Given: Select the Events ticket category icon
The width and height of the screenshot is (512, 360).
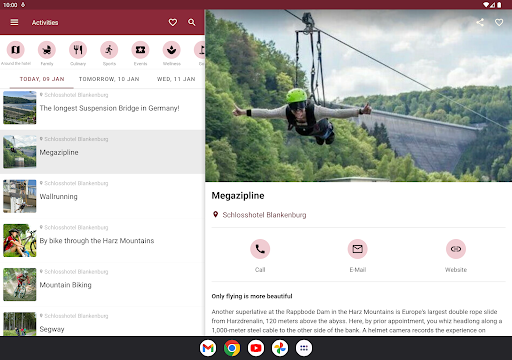Looking at the screenshot, I should 140,50.
